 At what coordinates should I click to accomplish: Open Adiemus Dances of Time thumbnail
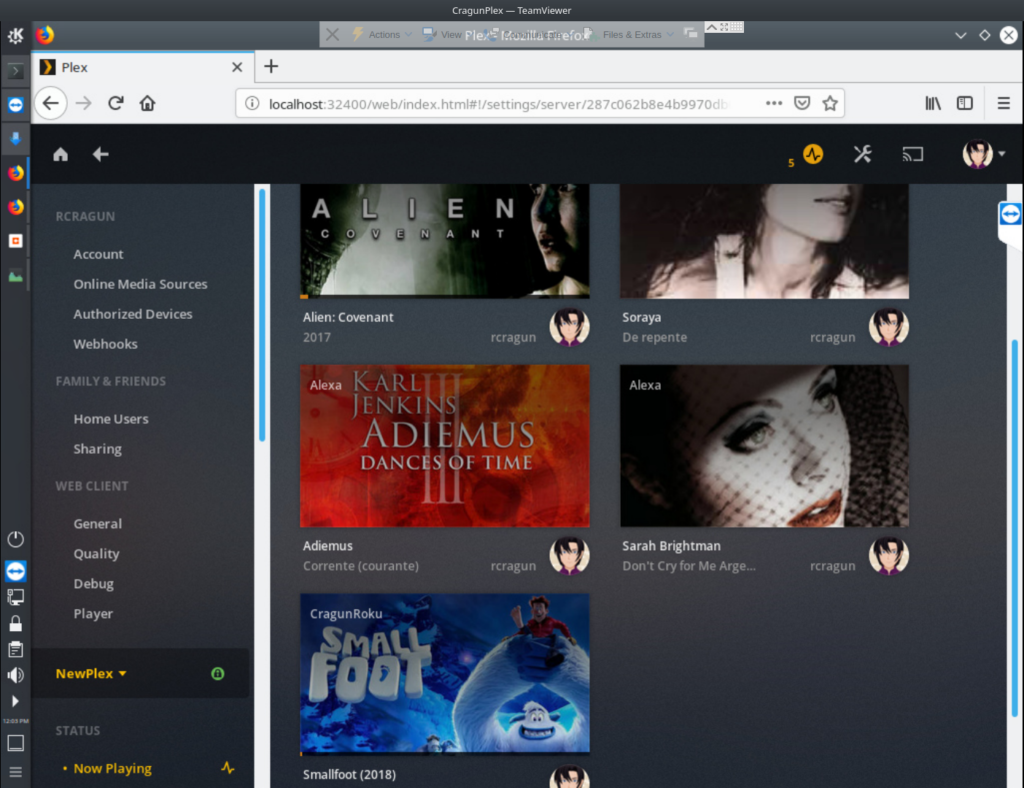point(445,446)
